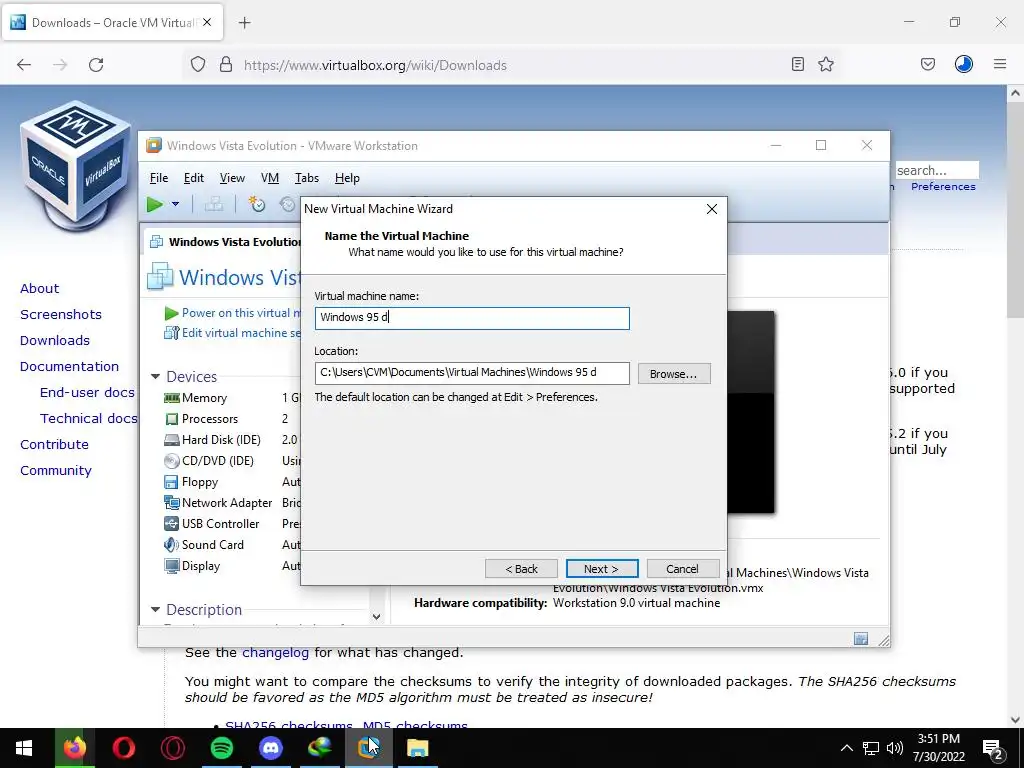1024x768 pixels.
Task: Open Opera GX from the taskbar
Action: [x=172, y=748]
